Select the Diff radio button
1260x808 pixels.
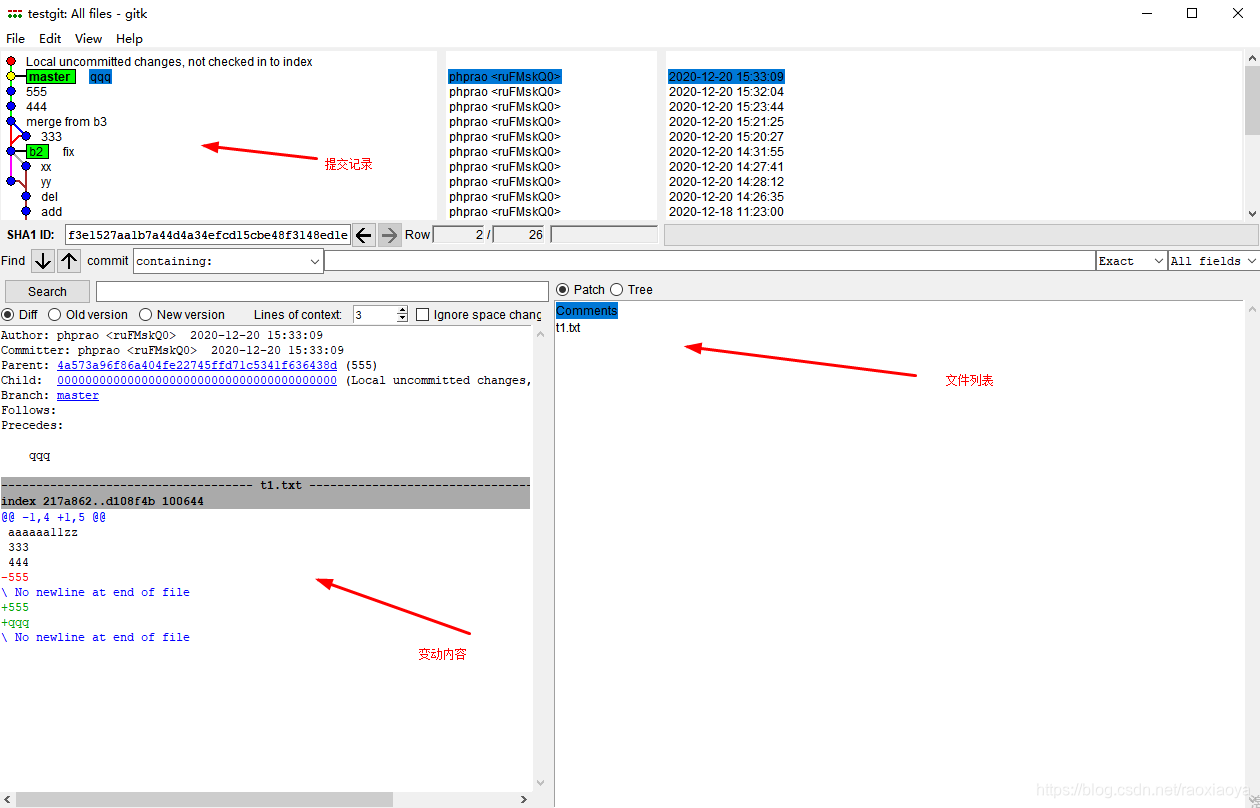point(8,314)
